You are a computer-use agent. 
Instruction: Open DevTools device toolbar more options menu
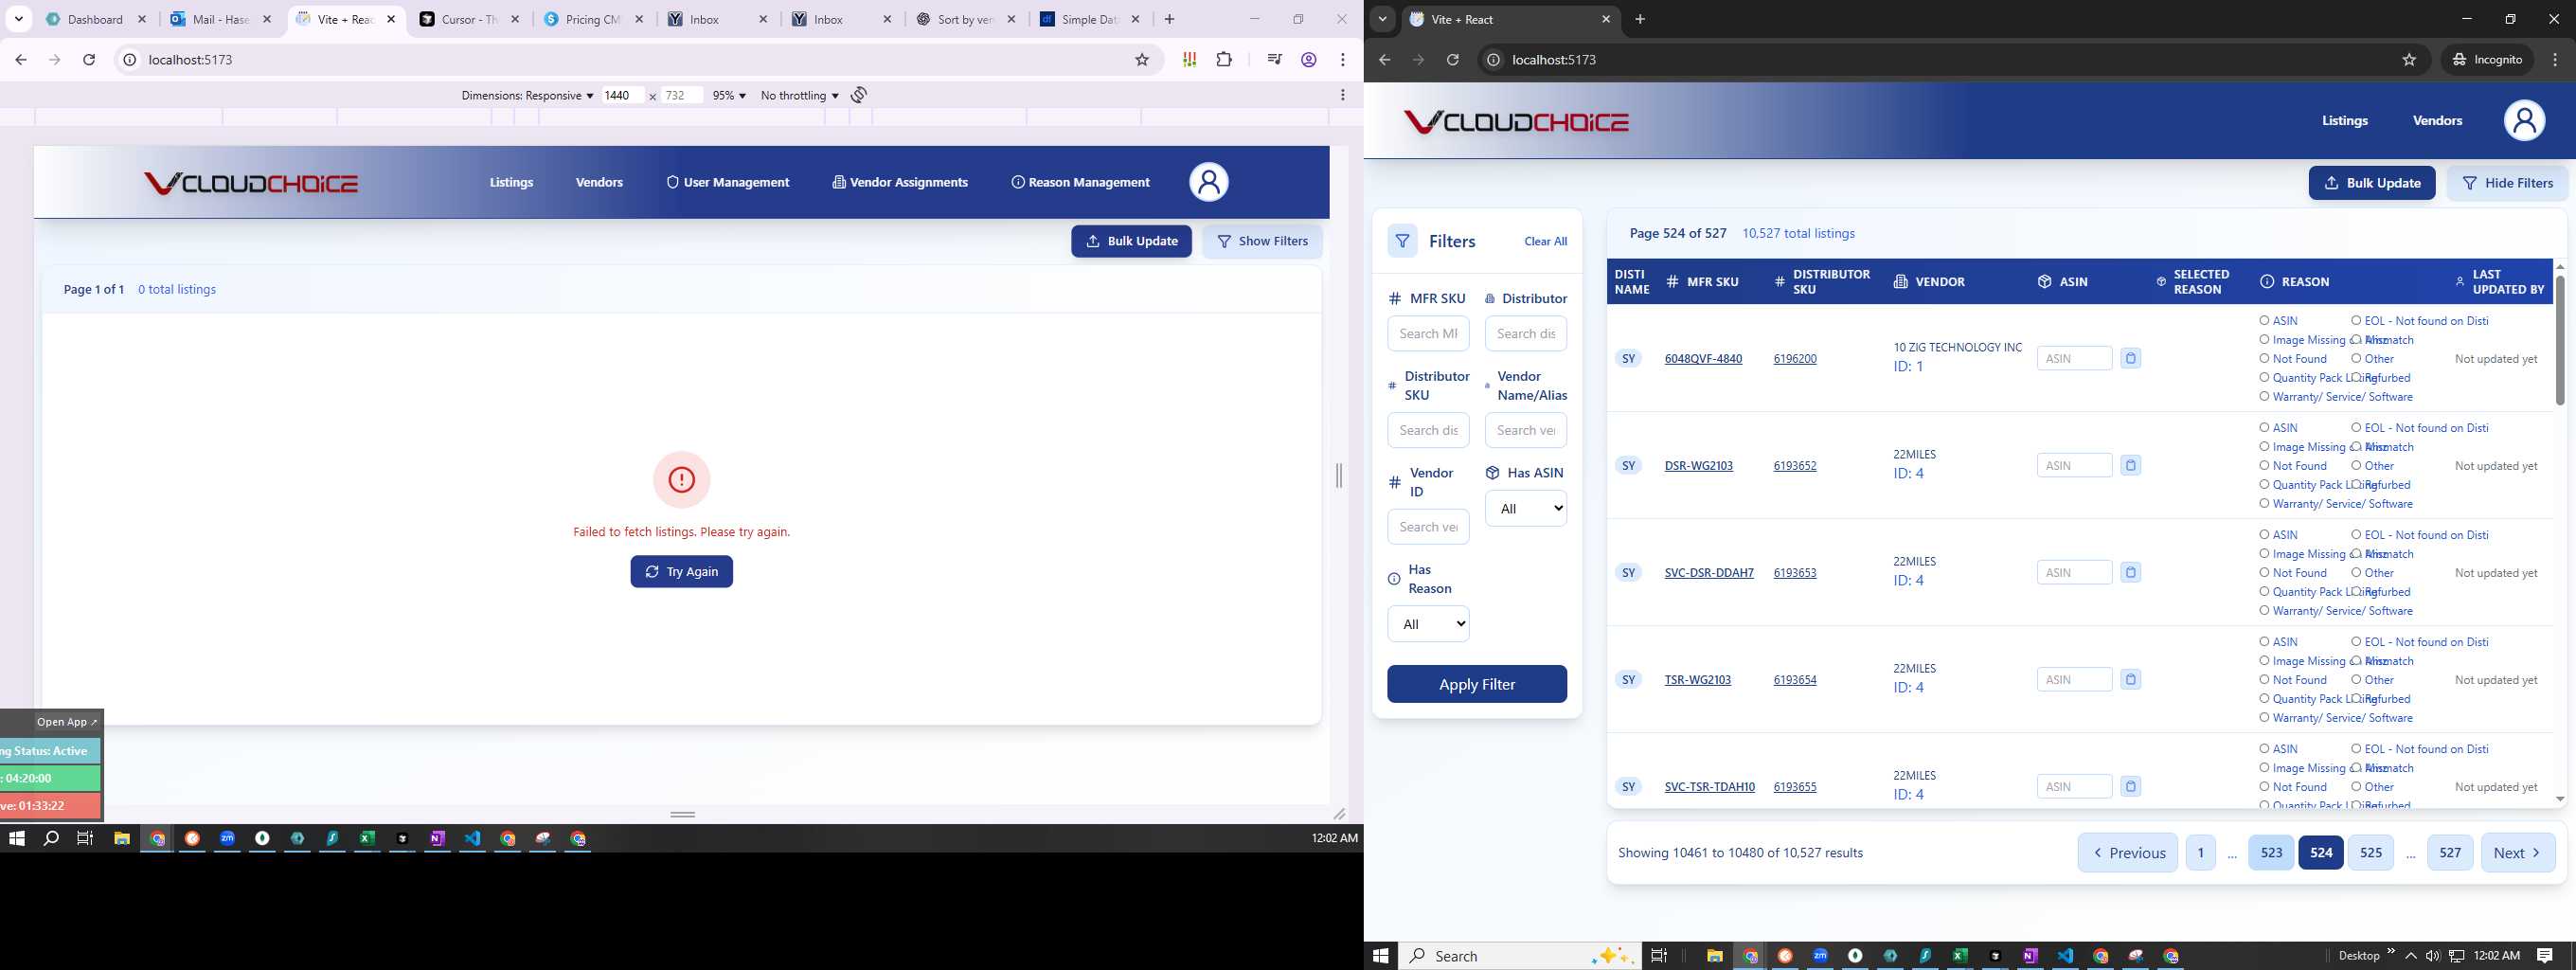point(1342,95)
